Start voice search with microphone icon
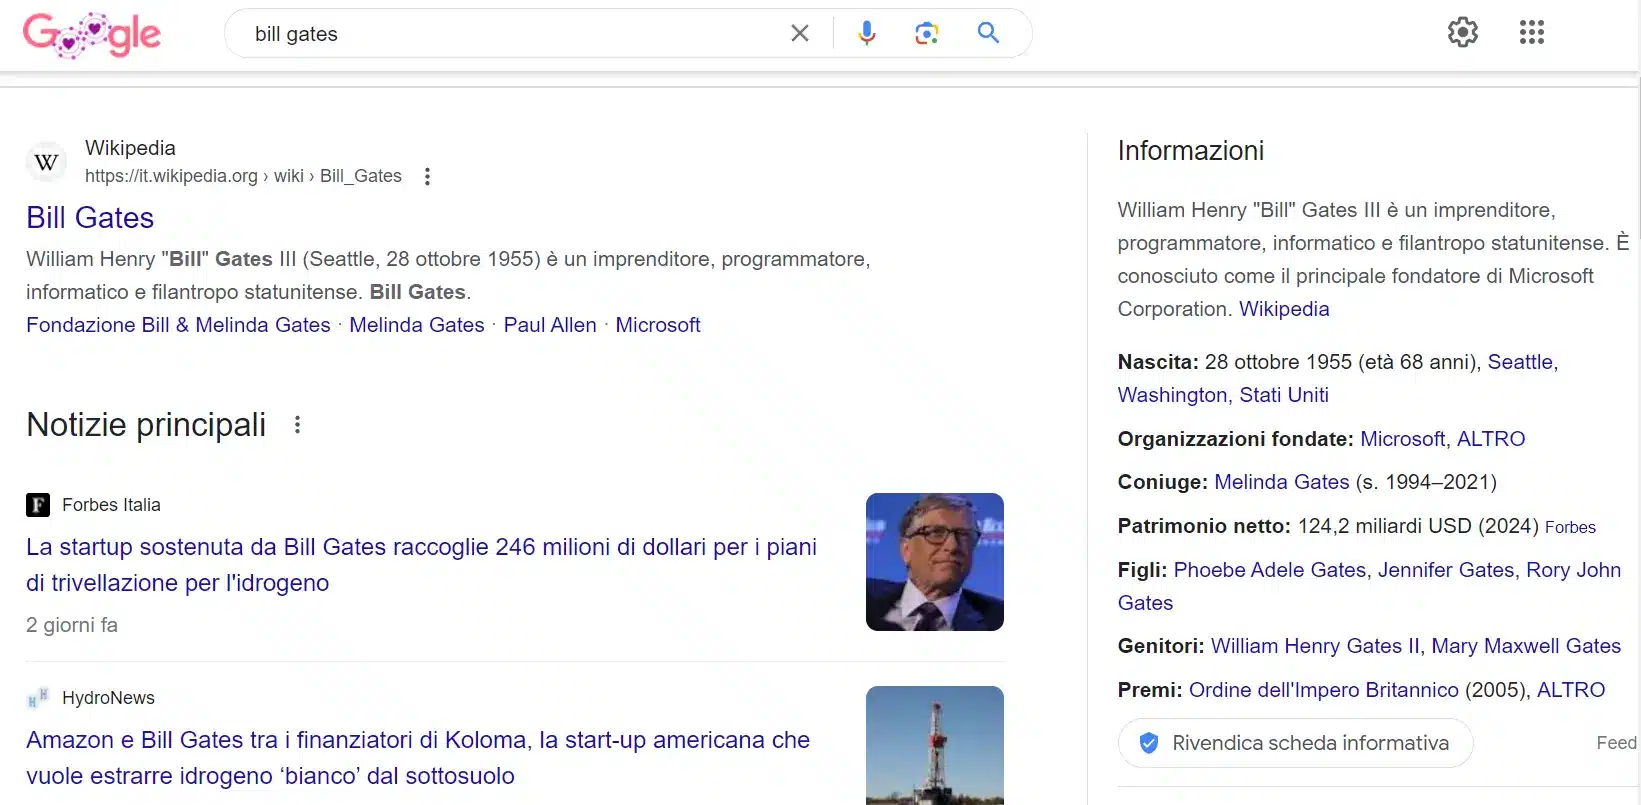 pyautogui.click(x=867, y=33)
